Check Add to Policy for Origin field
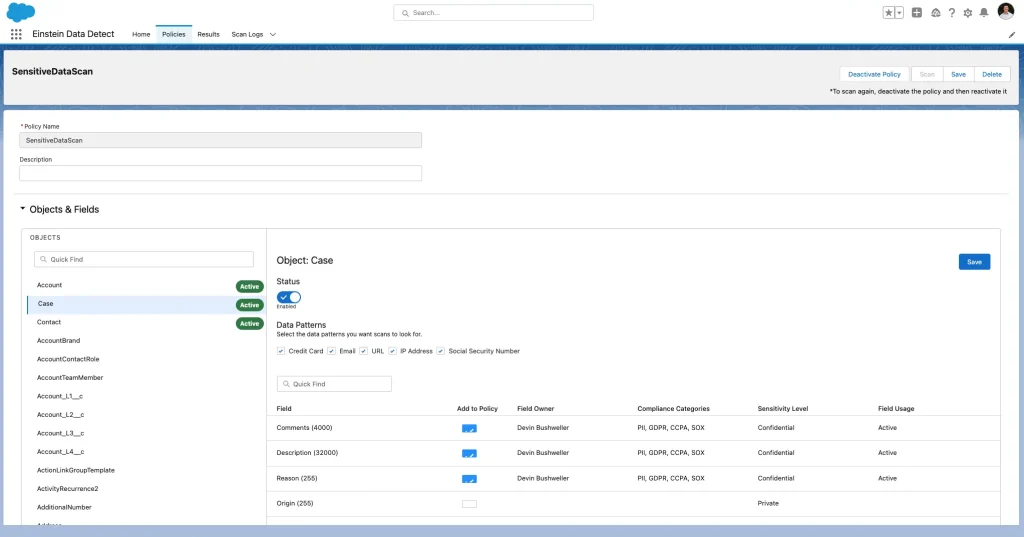Image resolution: width=1024 pixels, height=537 pixels. 470,504
